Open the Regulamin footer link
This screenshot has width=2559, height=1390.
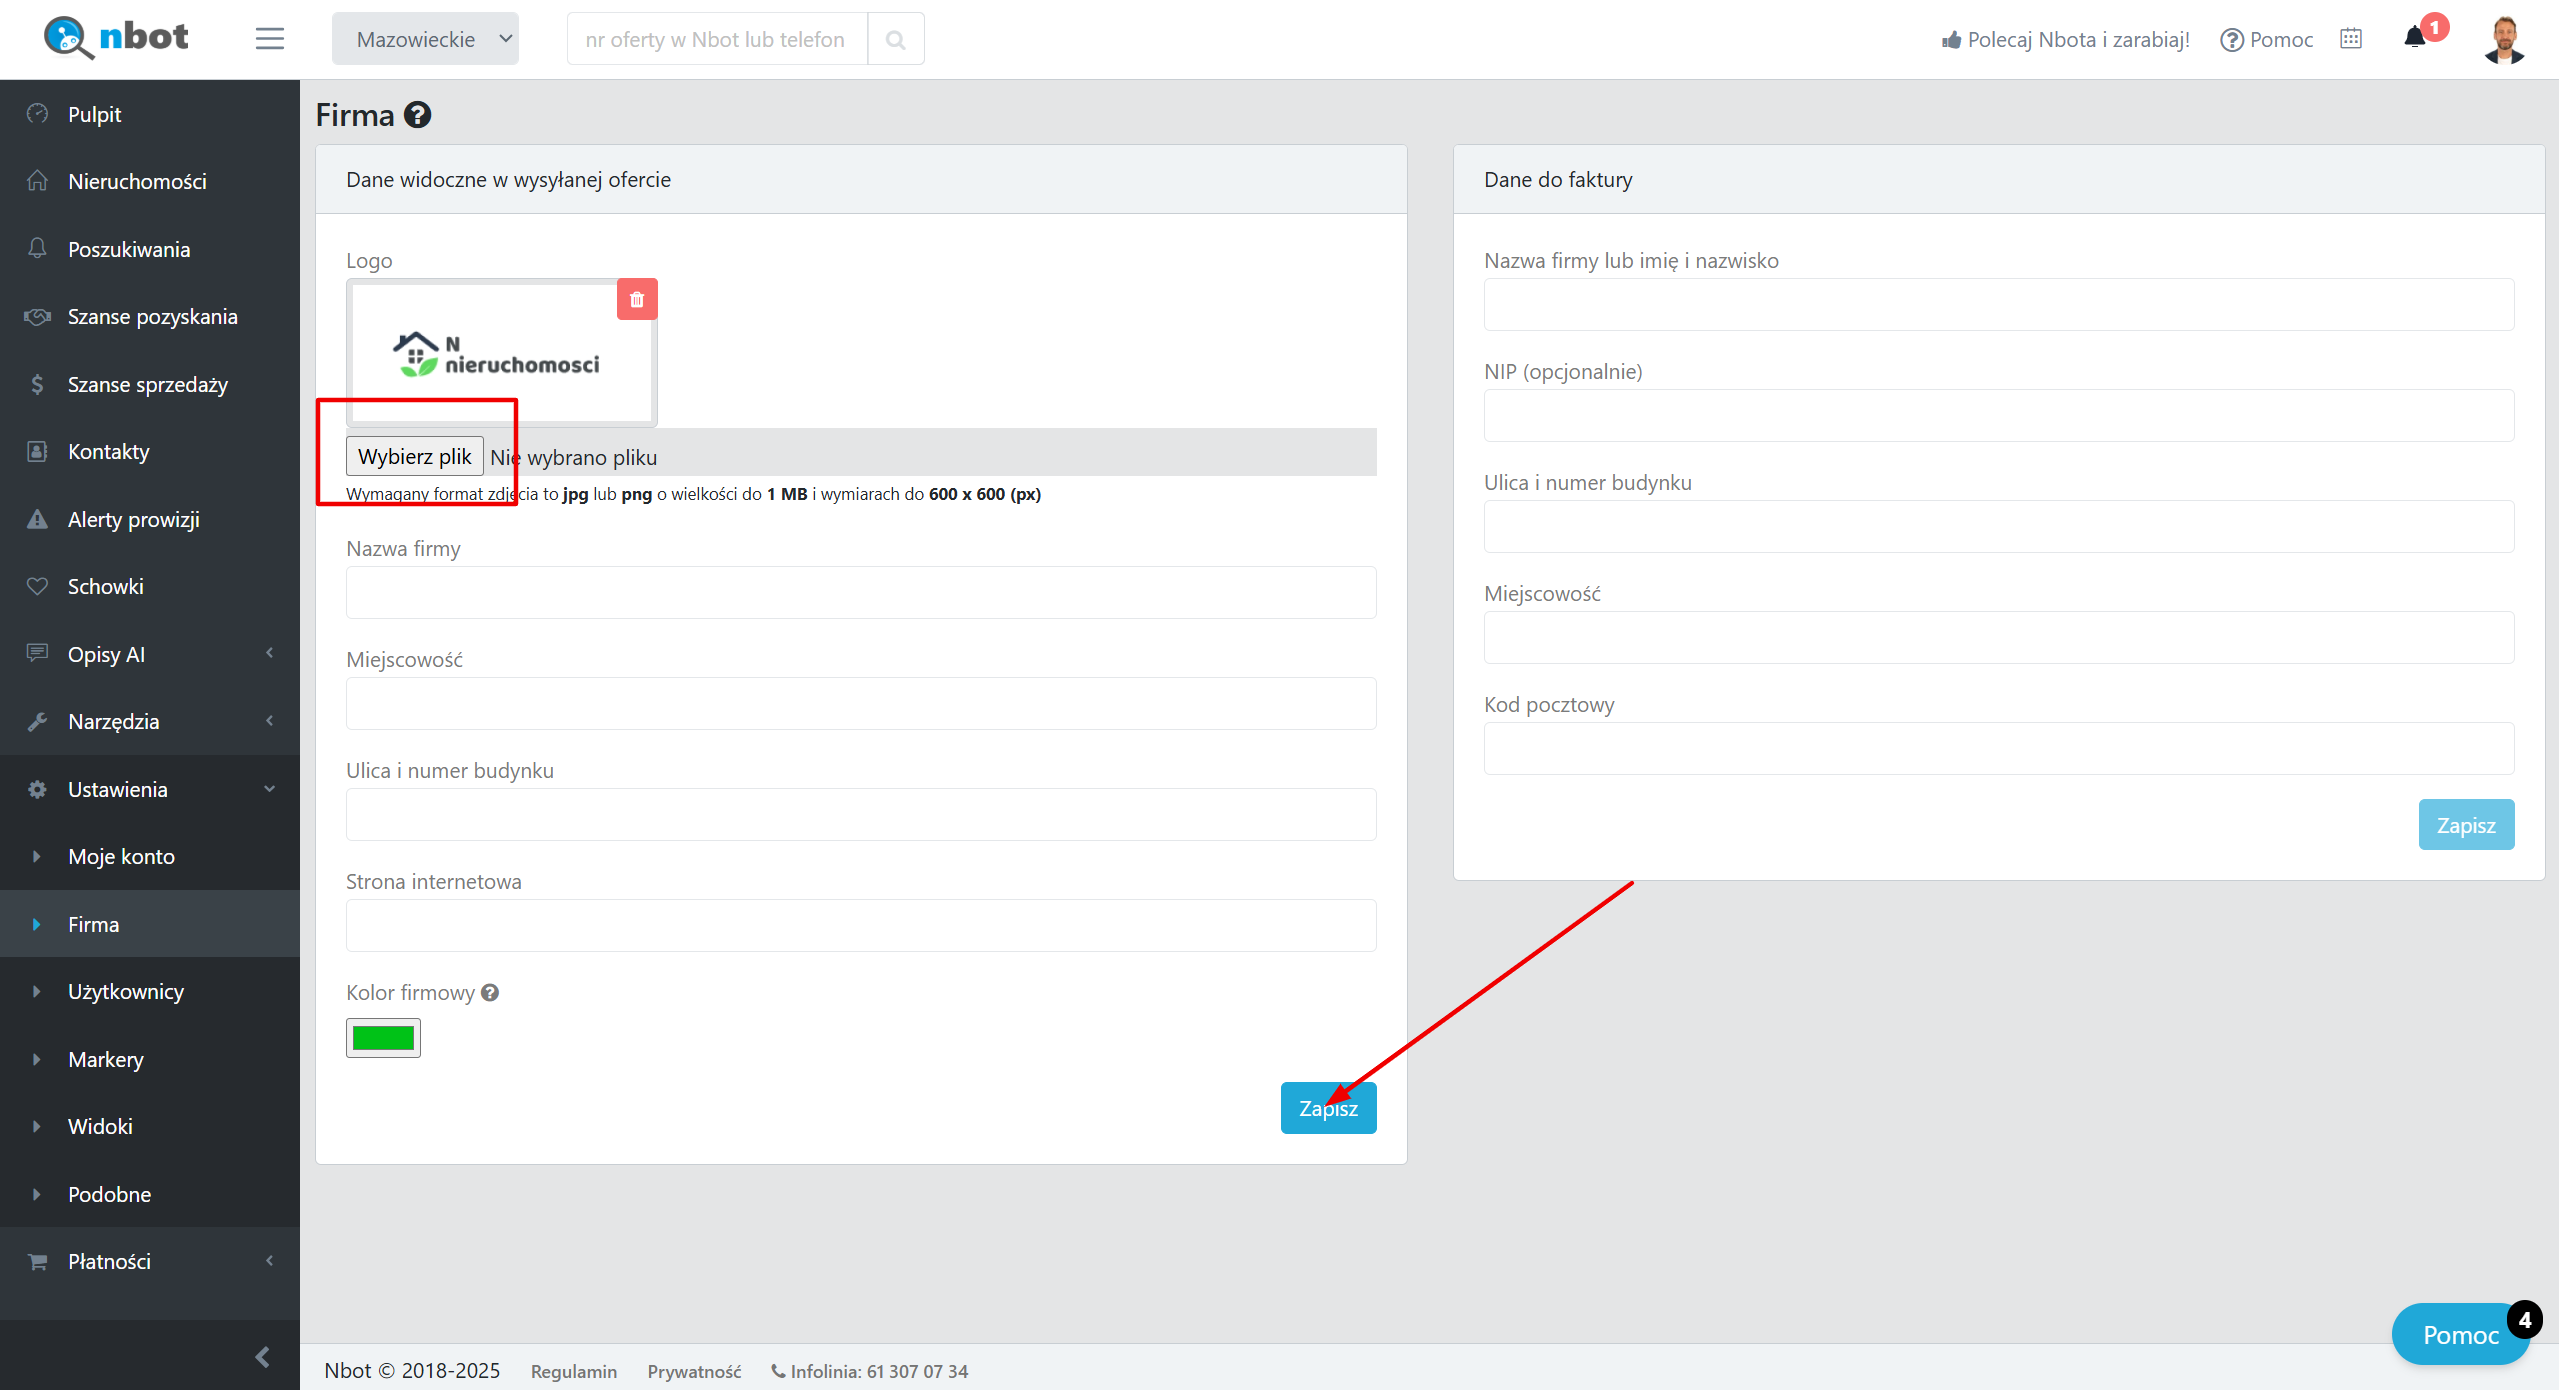[573, 1371]
